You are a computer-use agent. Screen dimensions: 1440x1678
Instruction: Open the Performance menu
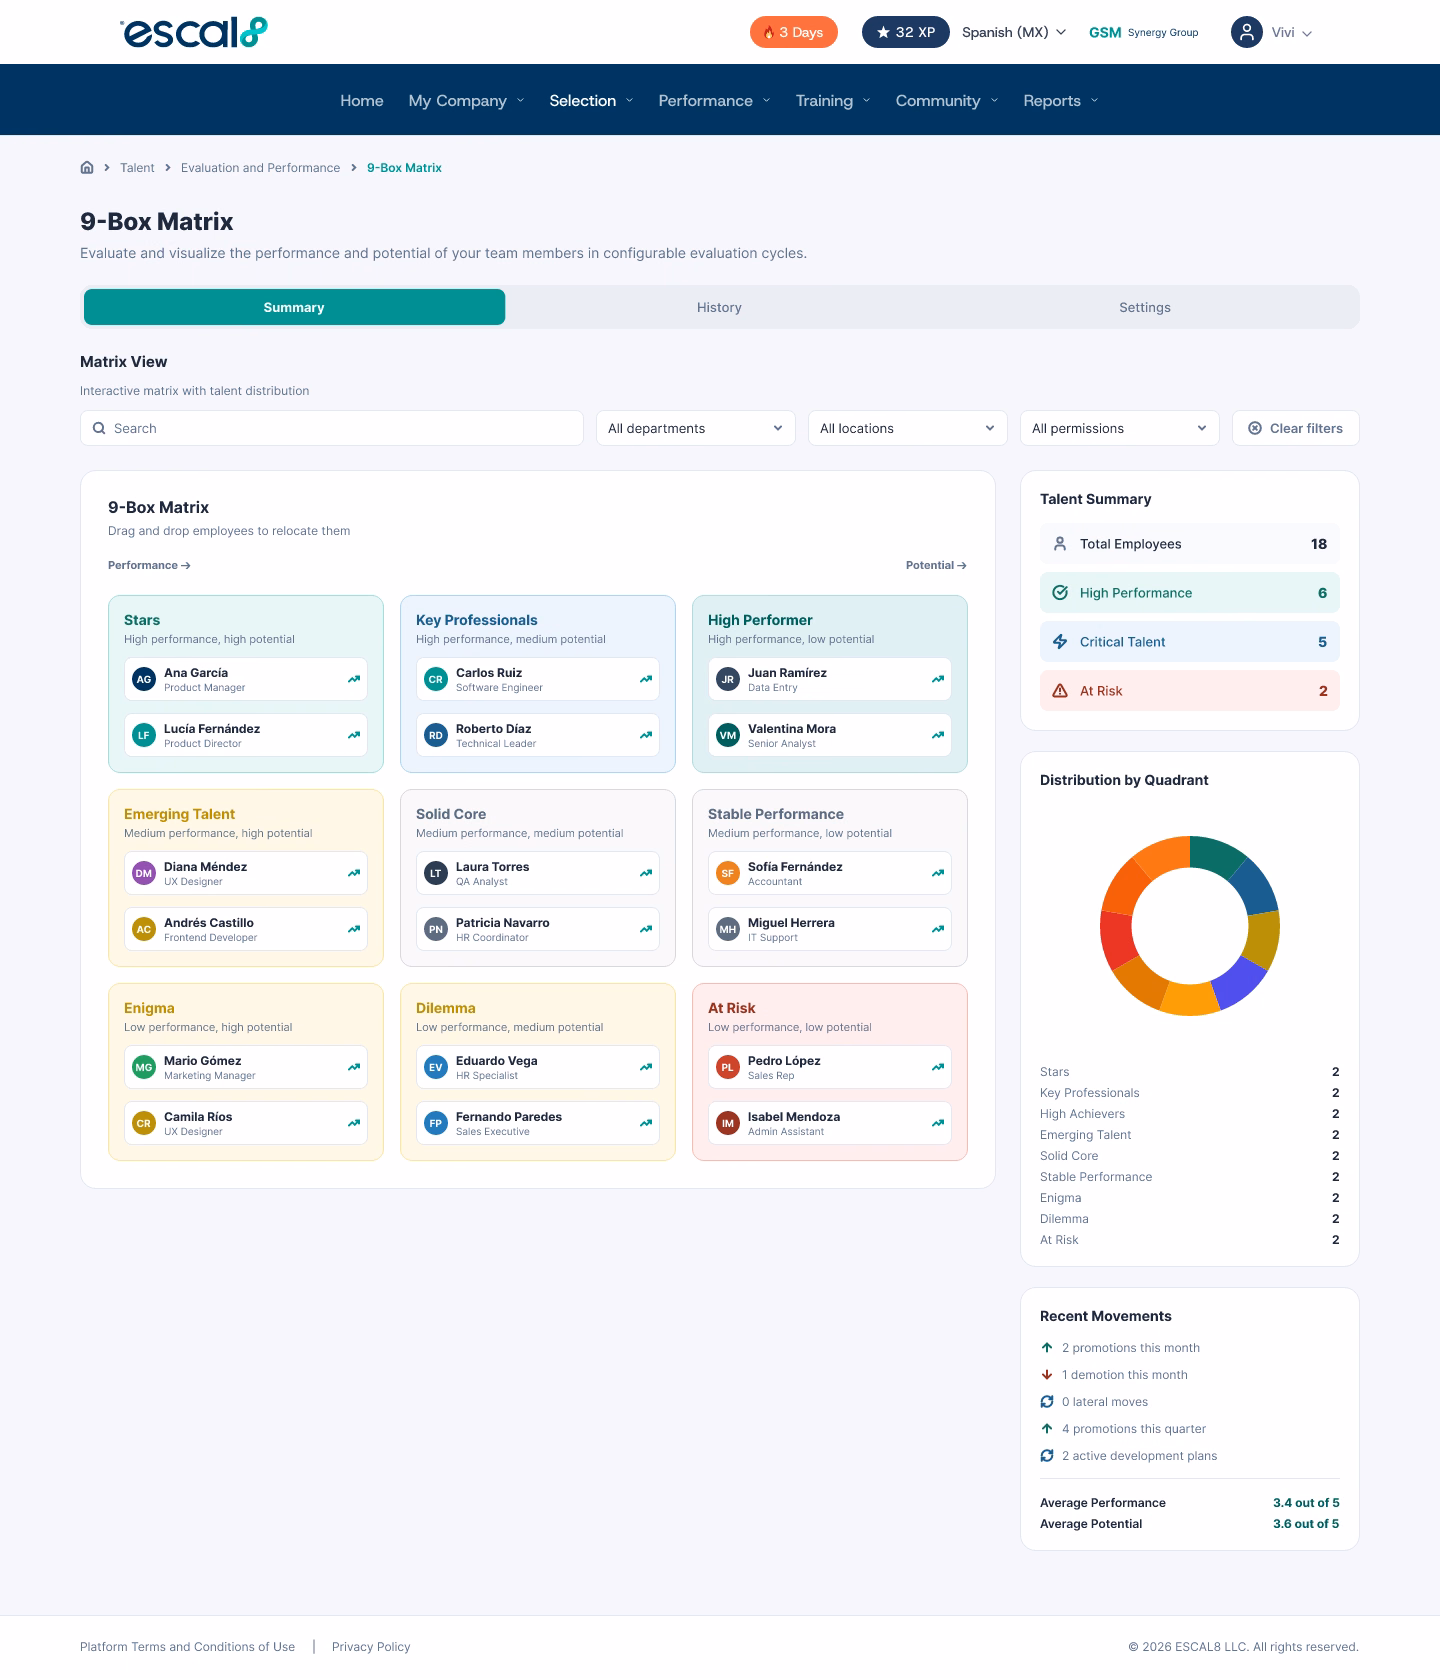point(714,100)
